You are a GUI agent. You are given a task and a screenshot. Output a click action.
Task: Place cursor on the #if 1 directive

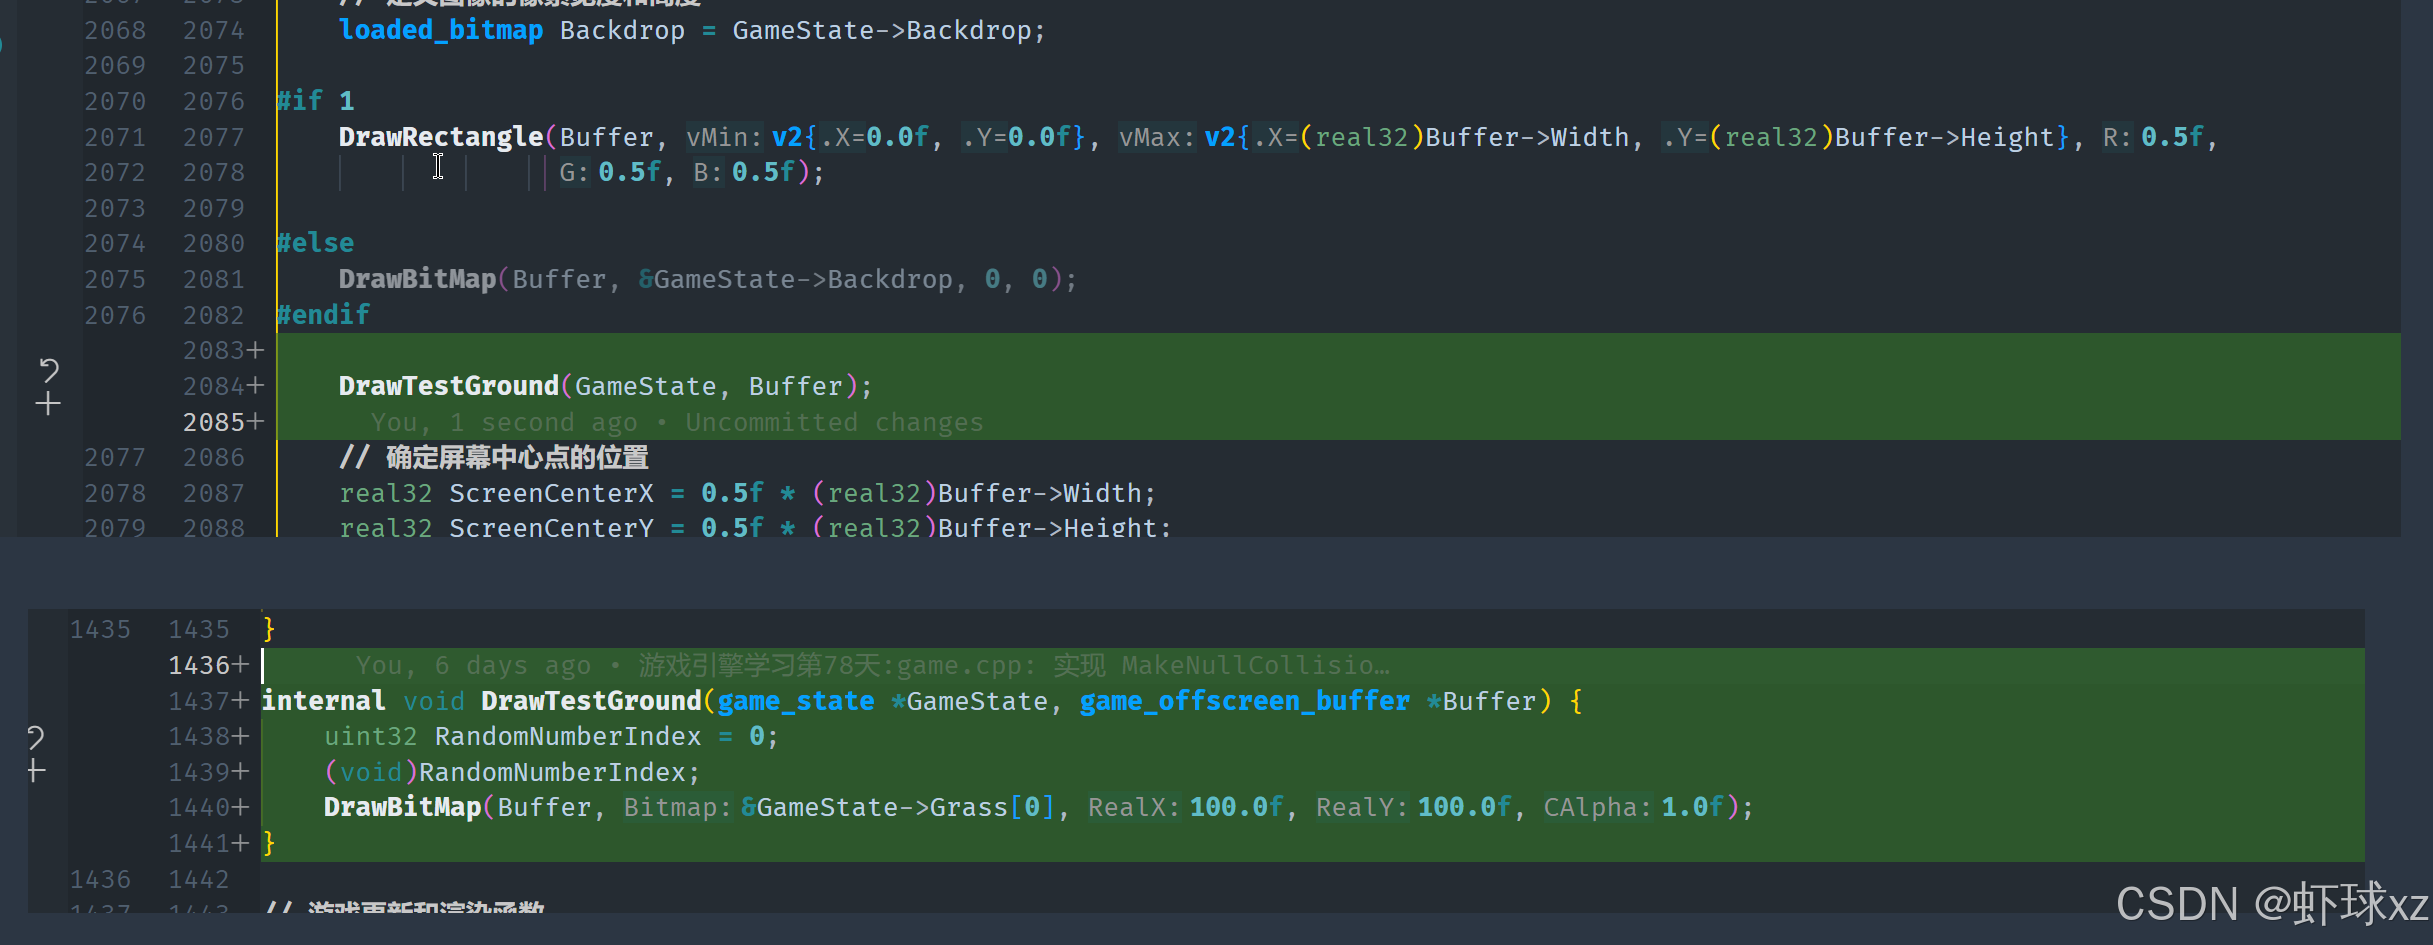click(315, 101)
